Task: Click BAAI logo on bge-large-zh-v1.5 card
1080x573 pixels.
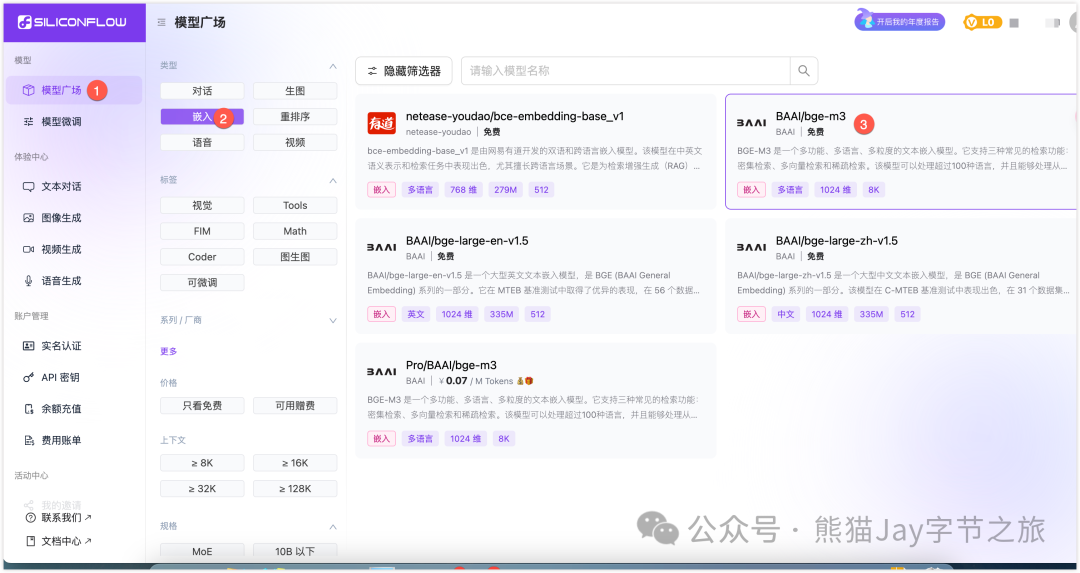Action: pyautogui.click(x=751, y=248)
